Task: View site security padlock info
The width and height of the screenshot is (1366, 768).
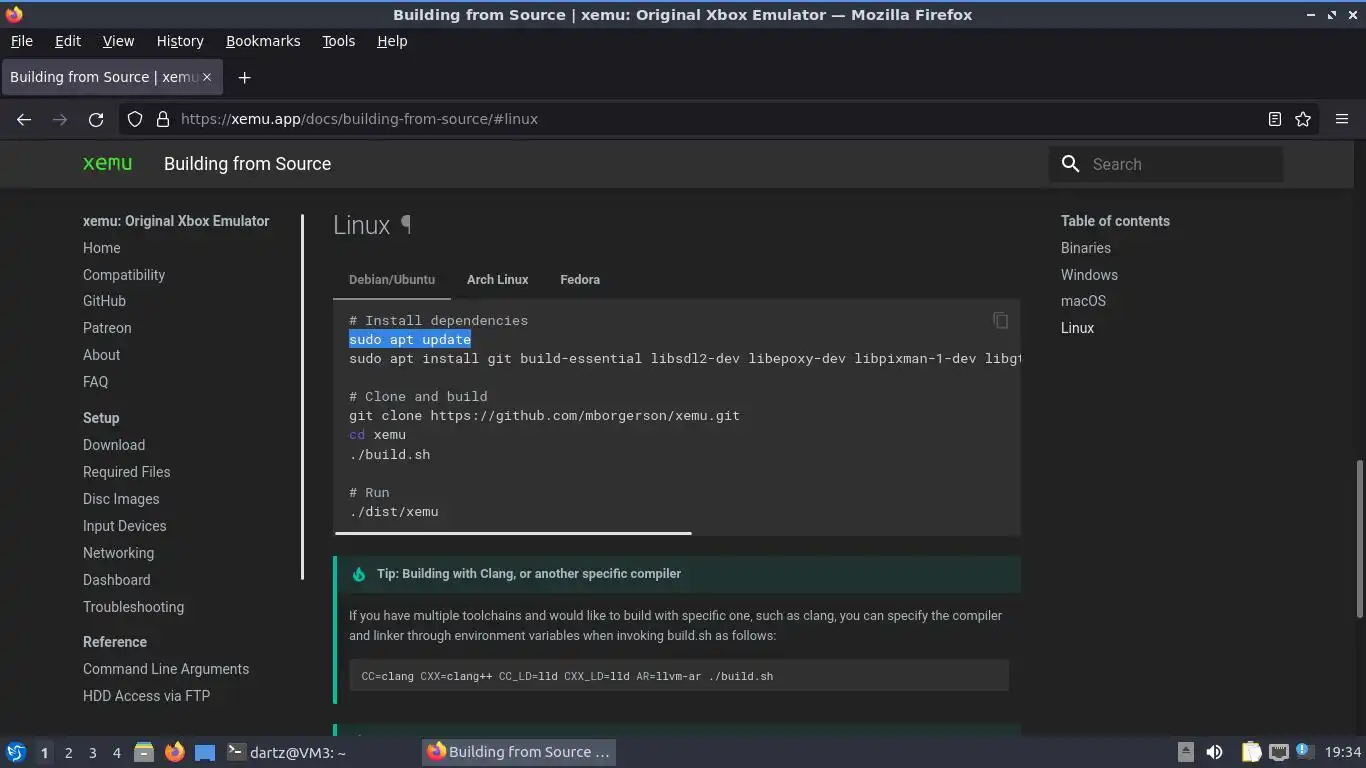Action: 162,119
